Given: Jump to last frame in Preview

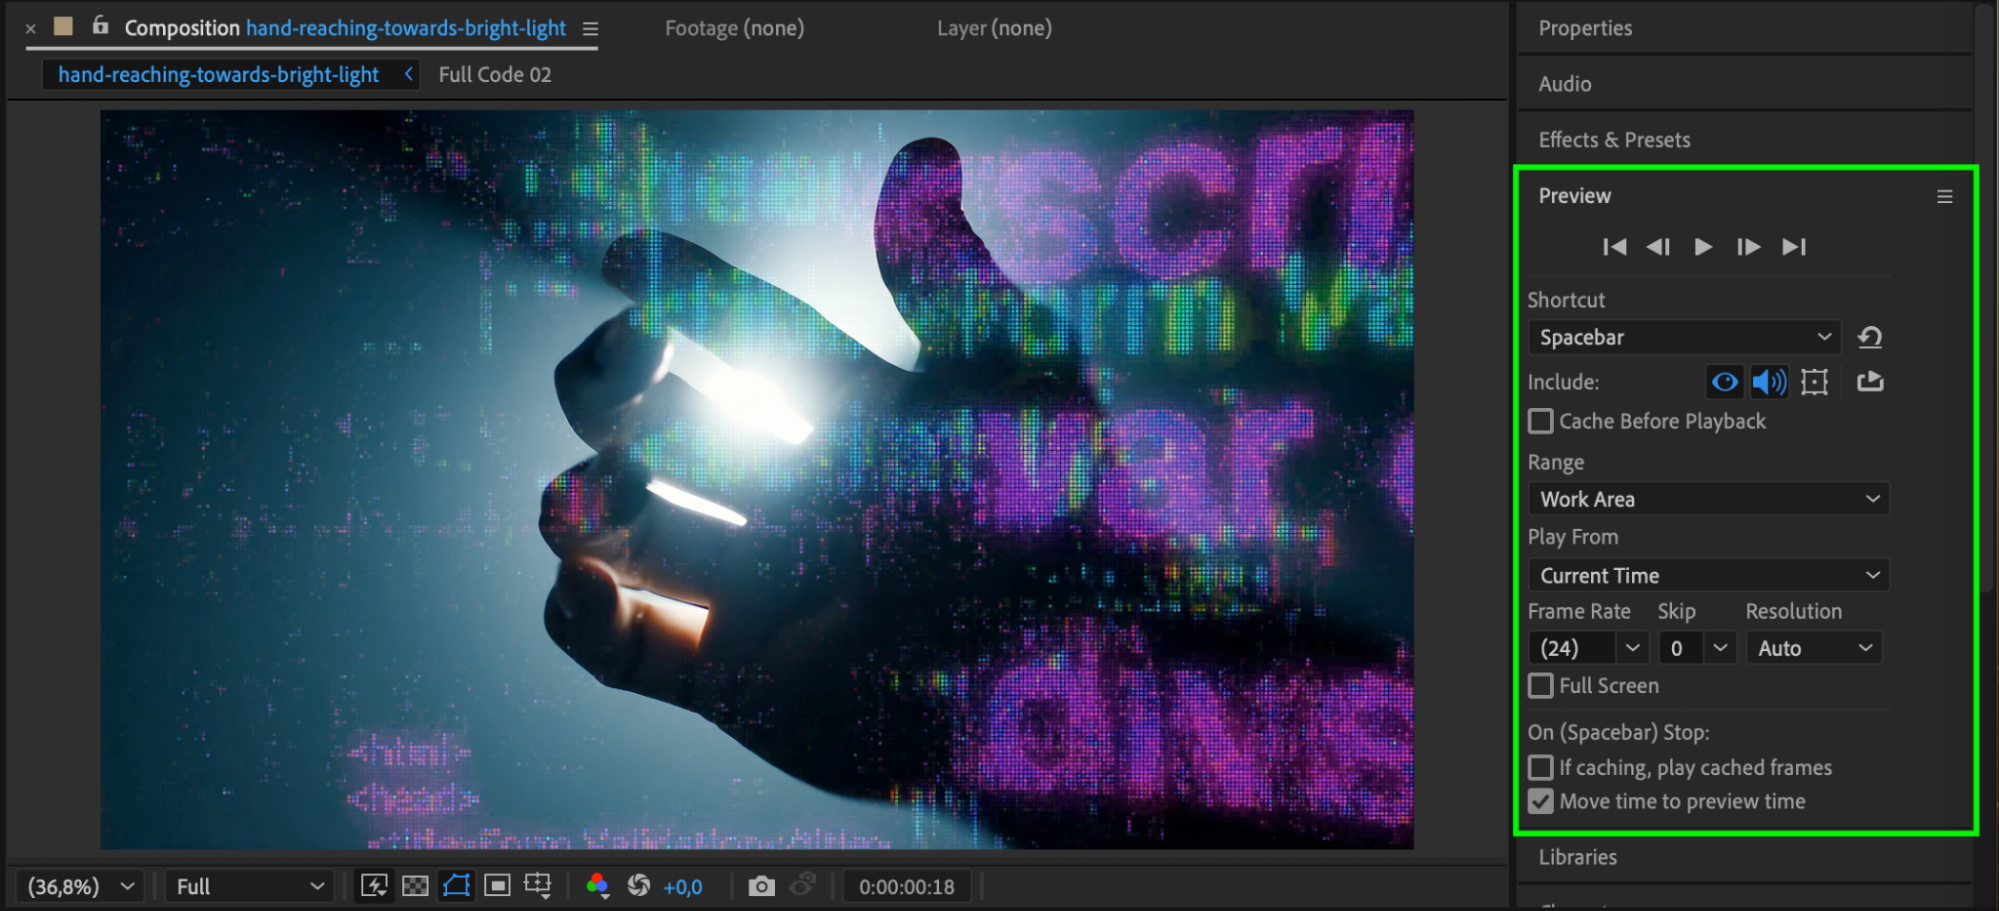Looking at the screenshot, I should [1794, 247].
